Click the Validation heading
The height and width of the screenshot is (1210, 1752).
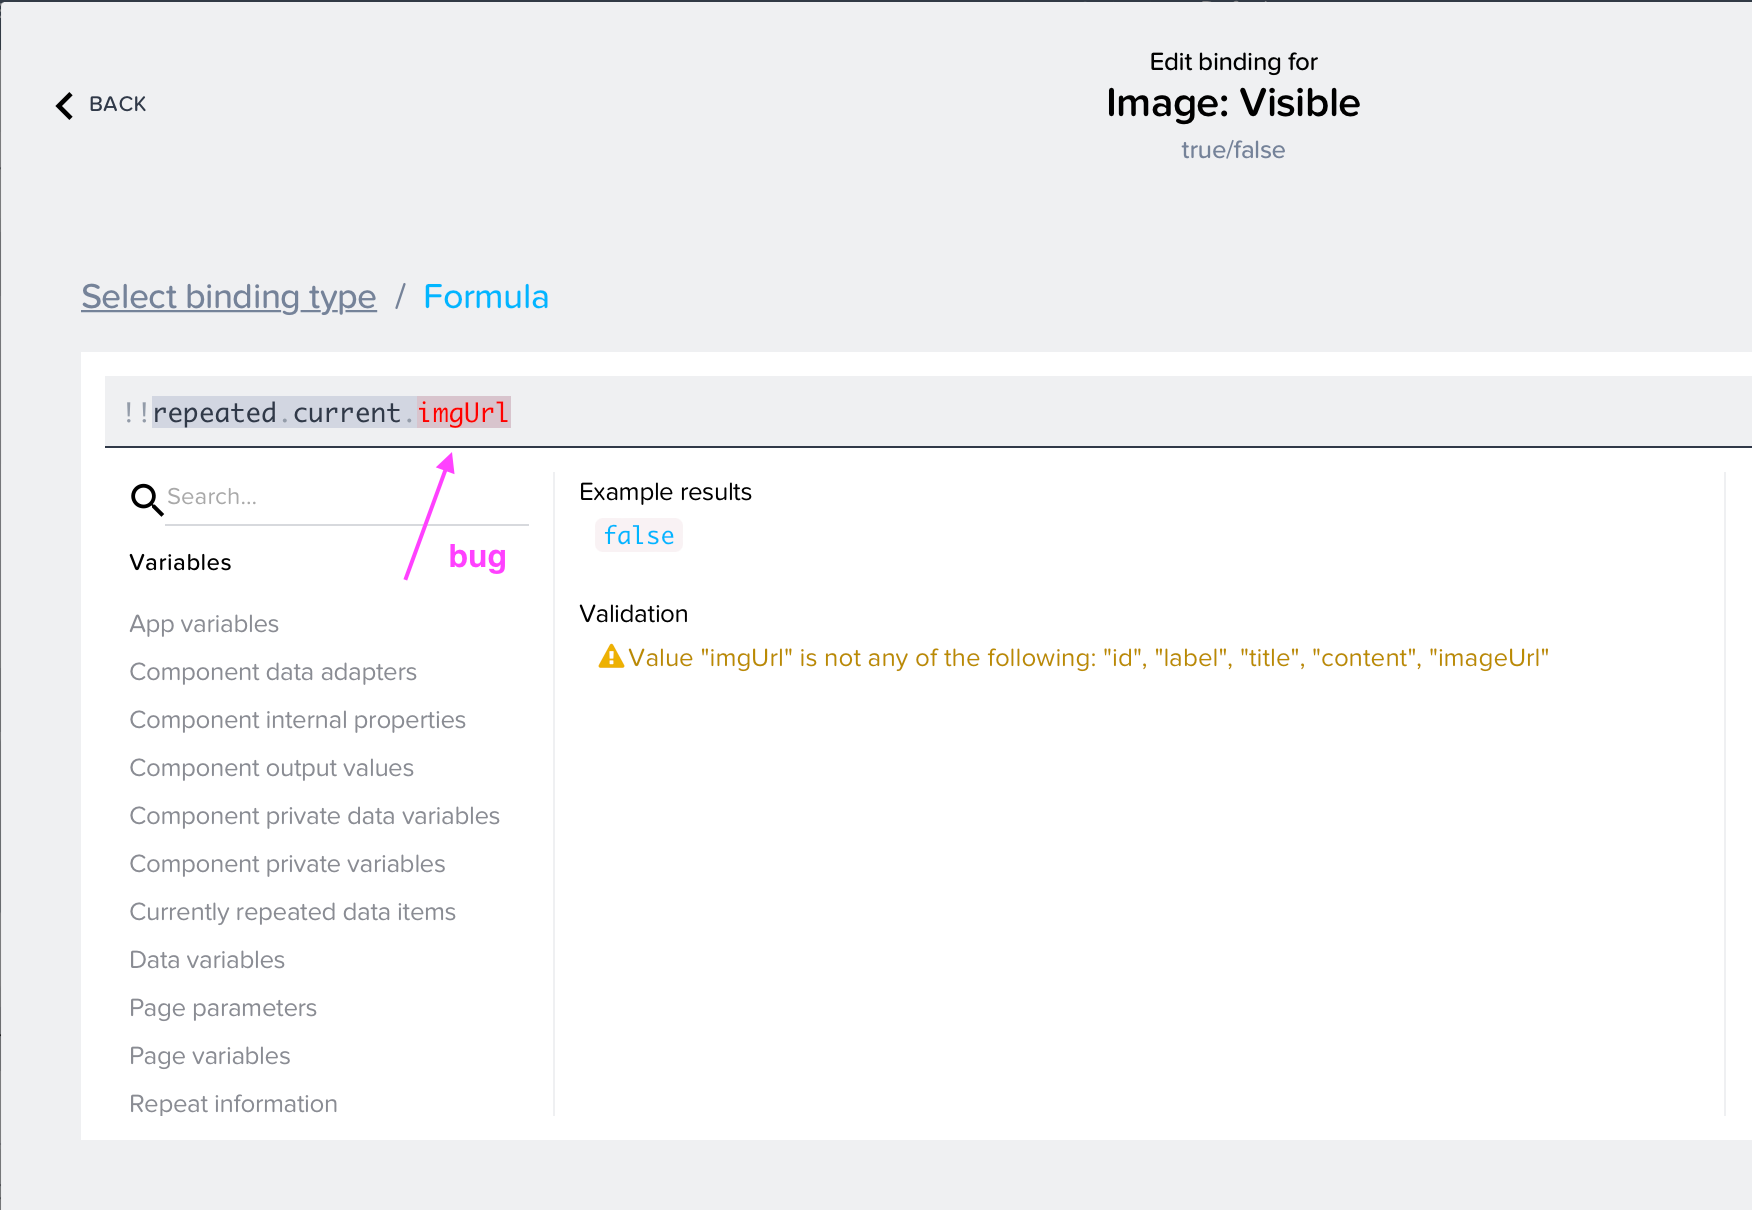coord(634,614)
